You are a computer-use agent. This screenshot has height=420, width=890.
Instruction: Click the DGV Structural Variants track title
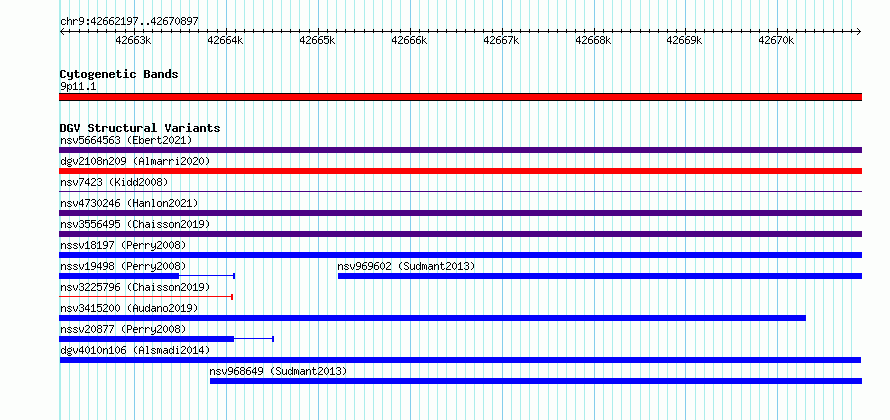tap(140, 128)
